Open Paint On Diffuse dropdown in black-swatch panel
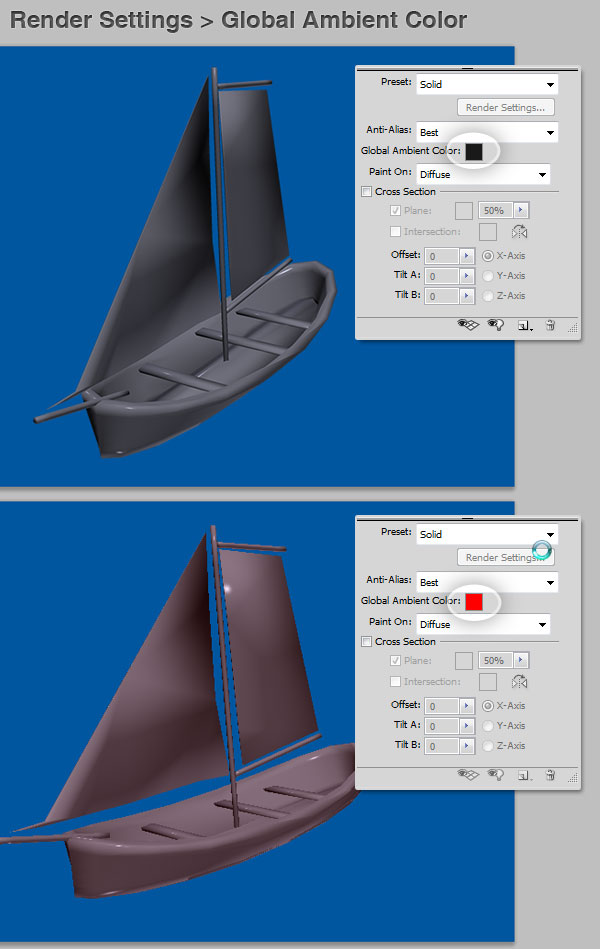600x949 pixels. click(x=483, y=174)
